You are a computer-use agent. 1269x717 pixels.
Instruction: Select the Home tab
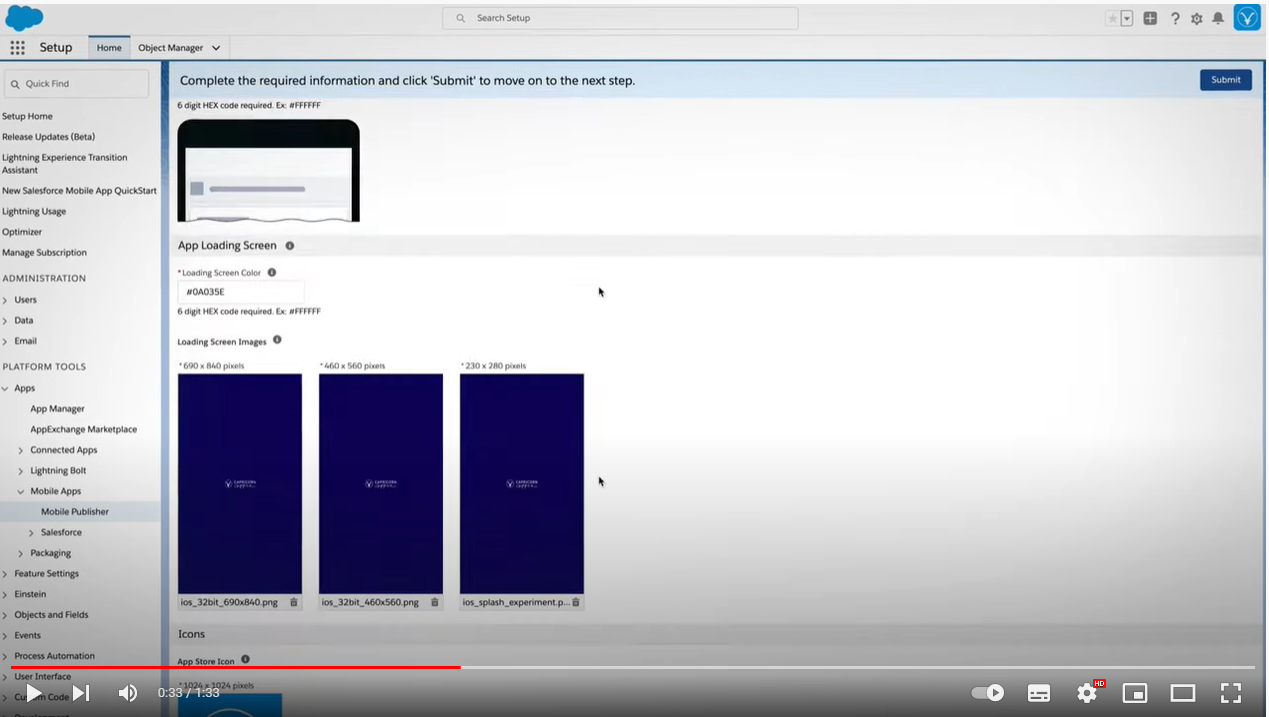click(109, 48)
